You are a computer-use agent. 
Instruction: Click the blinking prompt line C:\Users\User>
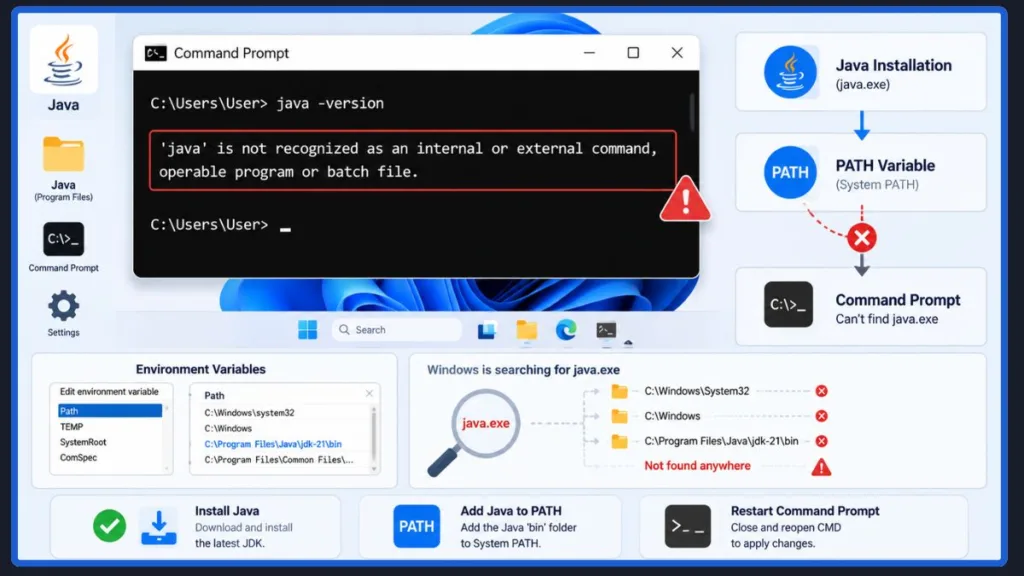pos(221,225)
